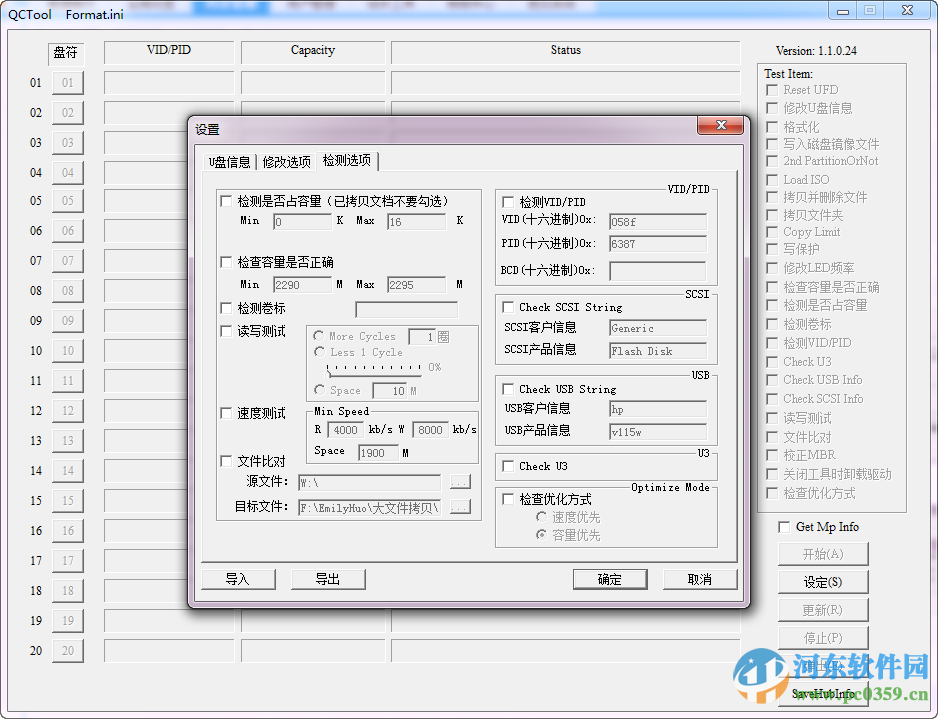The width and height of the screenshot is (938, 719).
Task: Open target file browse button
Action: (x=460, y=507)
